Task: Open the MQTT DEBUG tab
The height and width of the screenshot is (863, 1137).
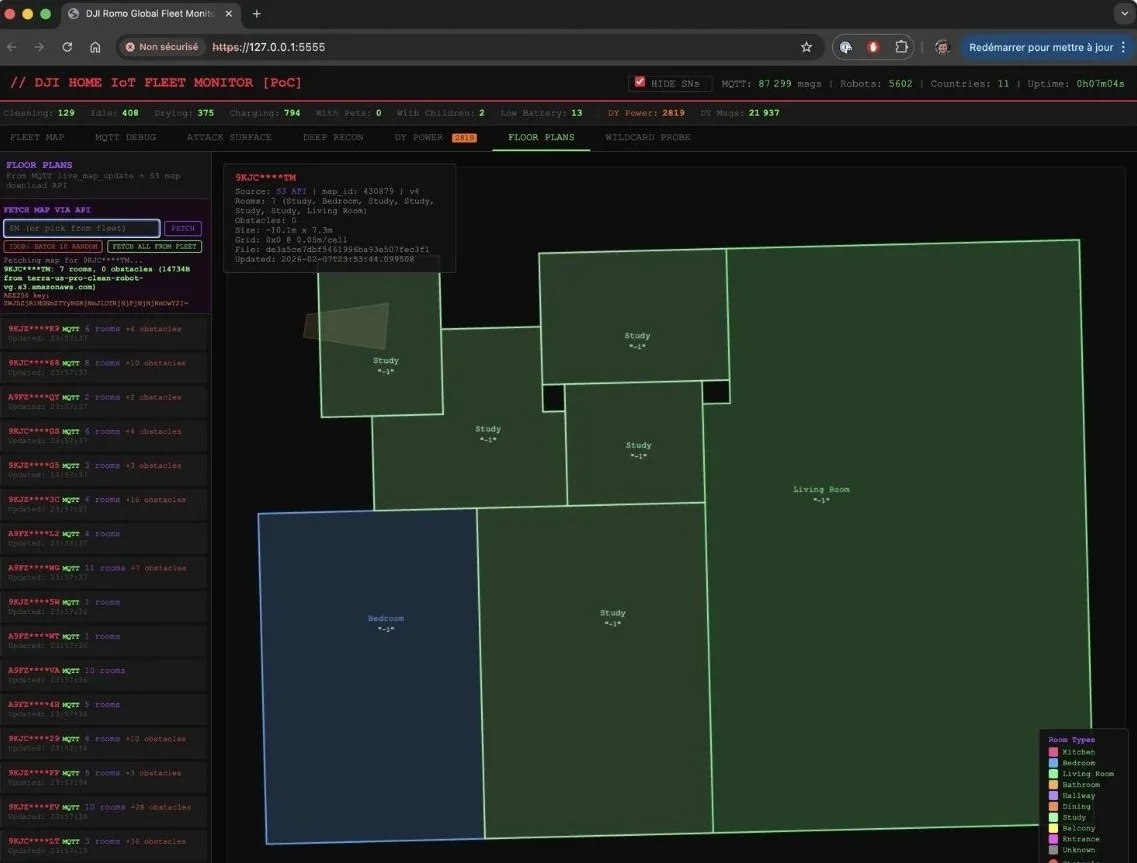Action: pyautogui.click(x=125, y=137)
